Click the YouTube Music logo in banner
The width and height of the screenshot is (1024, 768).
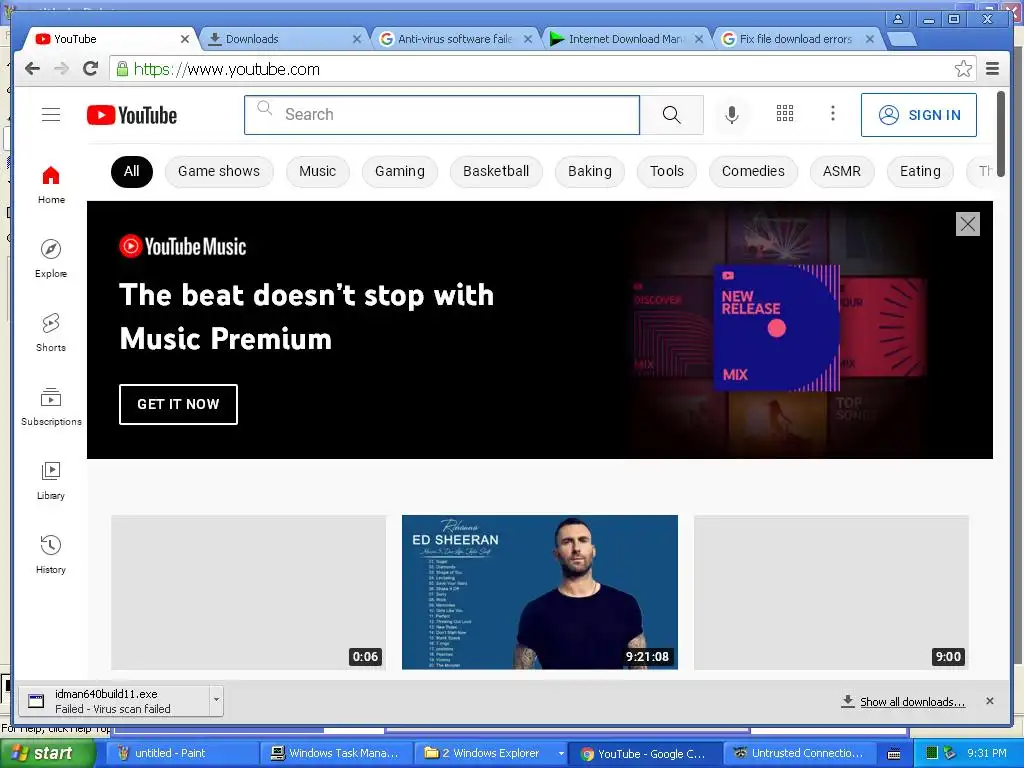(x=183, y=246)
